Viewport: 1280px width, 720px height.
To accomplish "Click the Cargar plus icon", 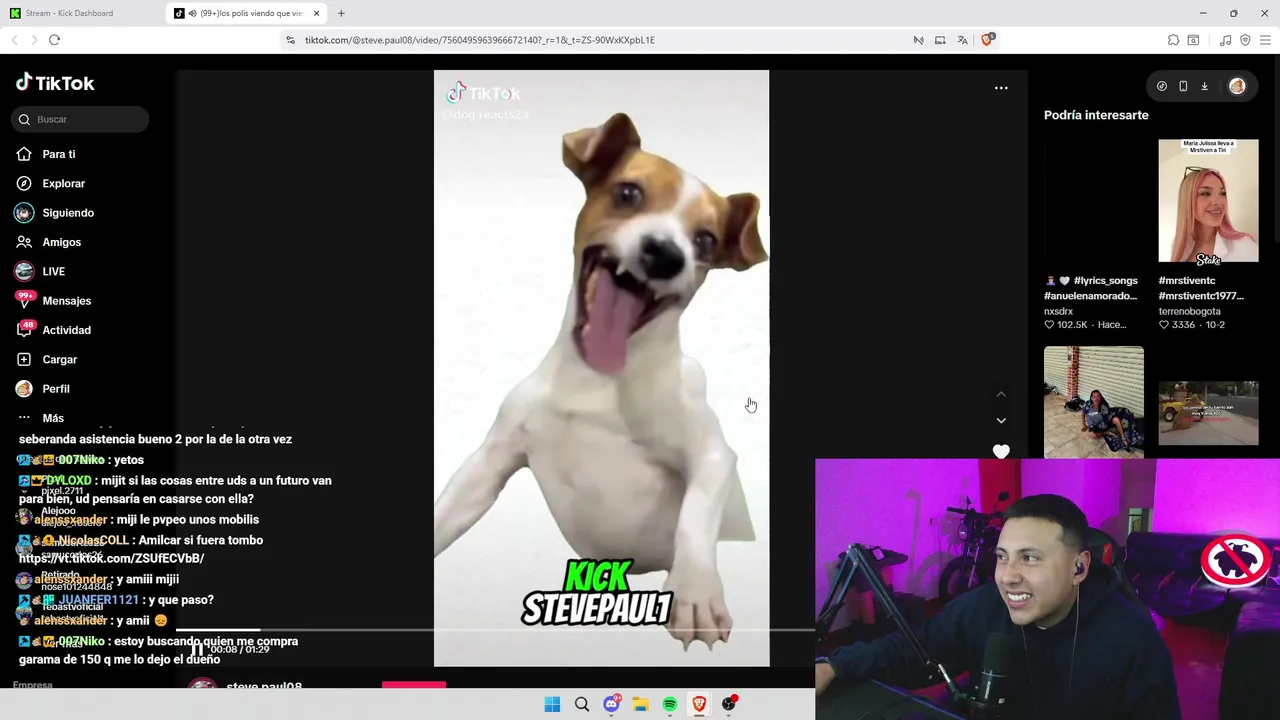I will 24,359.
